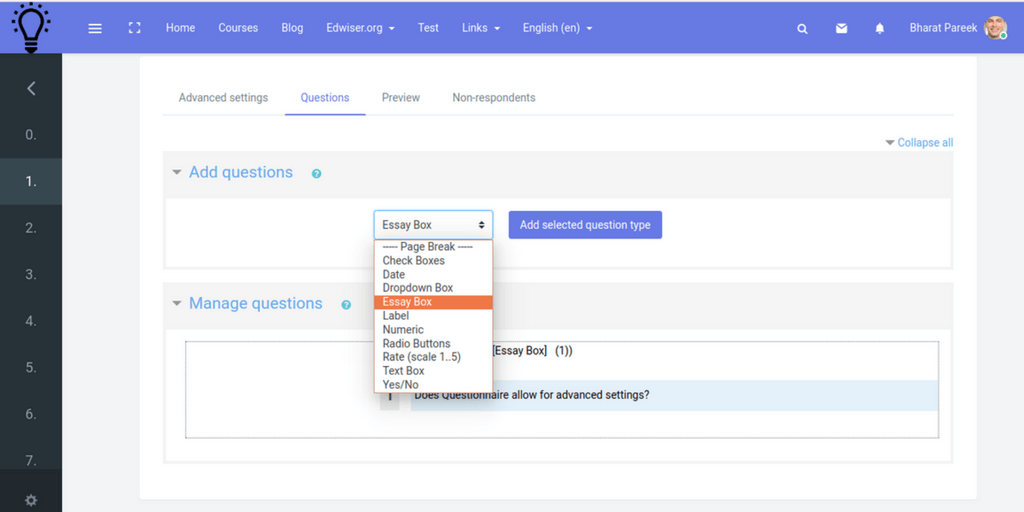
Task: Click the sidebar back chevron arrow
Action: pyautogui.click(x=31, y=88)
